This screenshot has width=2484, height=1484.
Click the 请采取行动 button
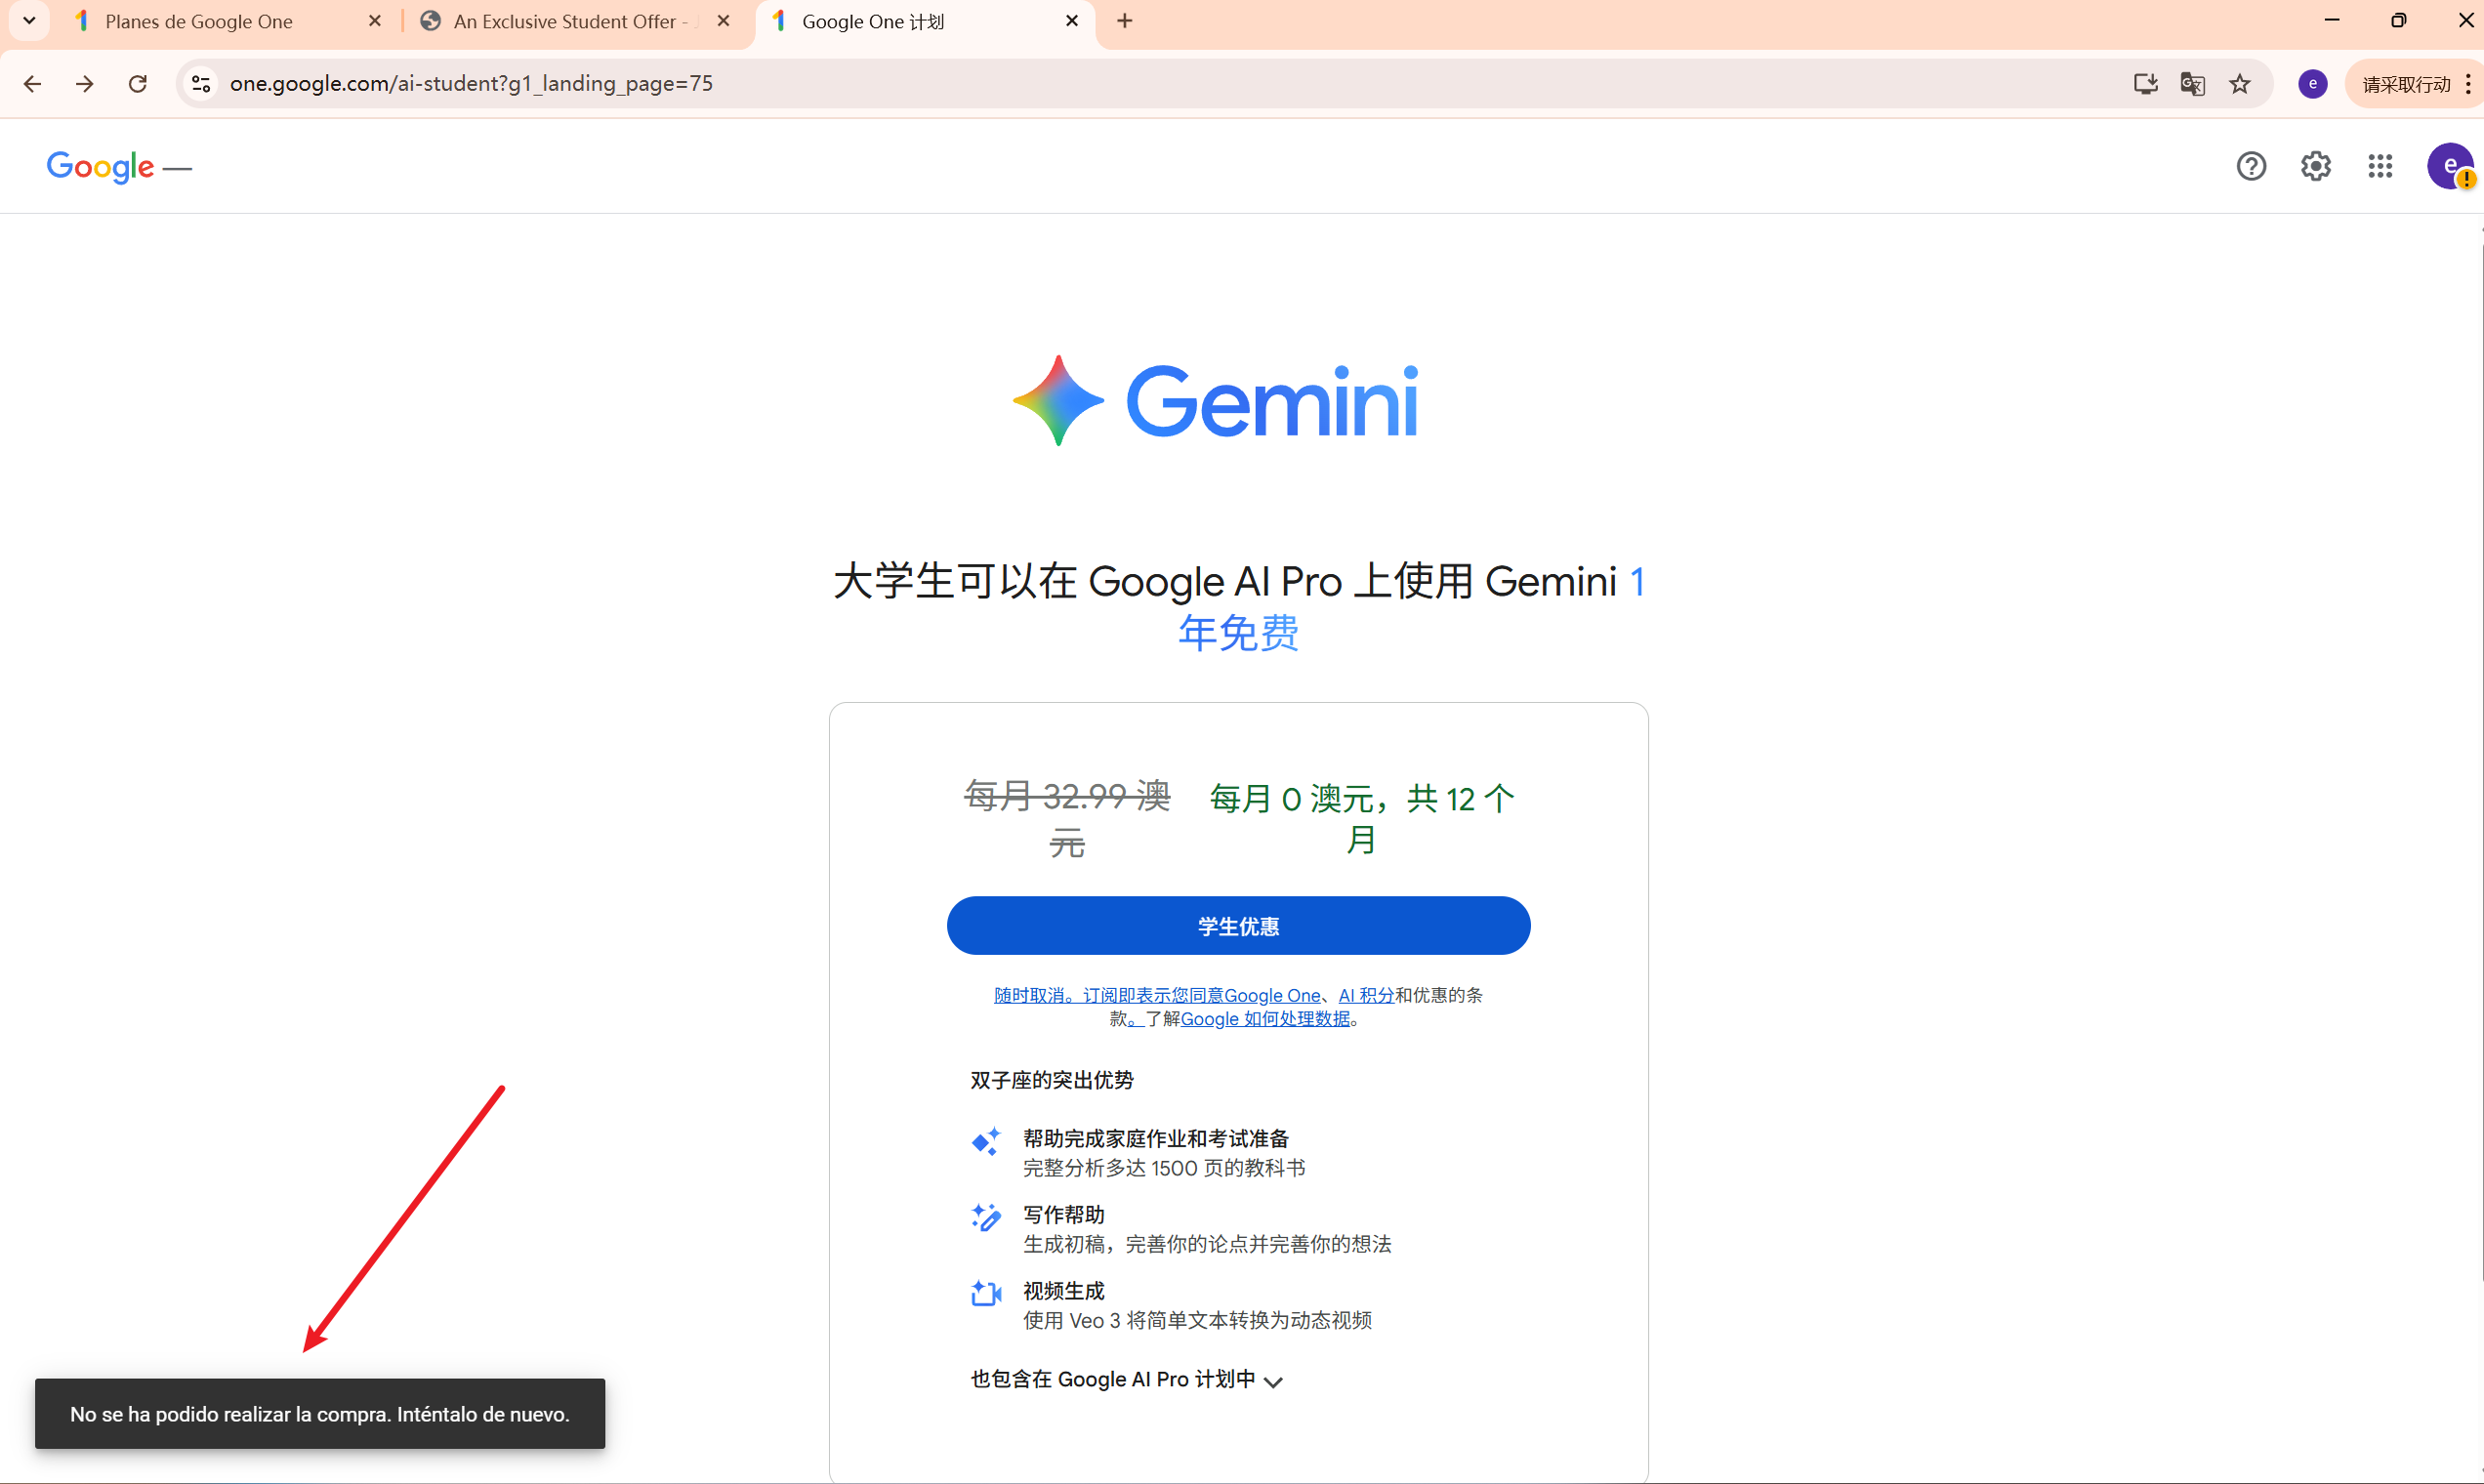click(2406, 84)
